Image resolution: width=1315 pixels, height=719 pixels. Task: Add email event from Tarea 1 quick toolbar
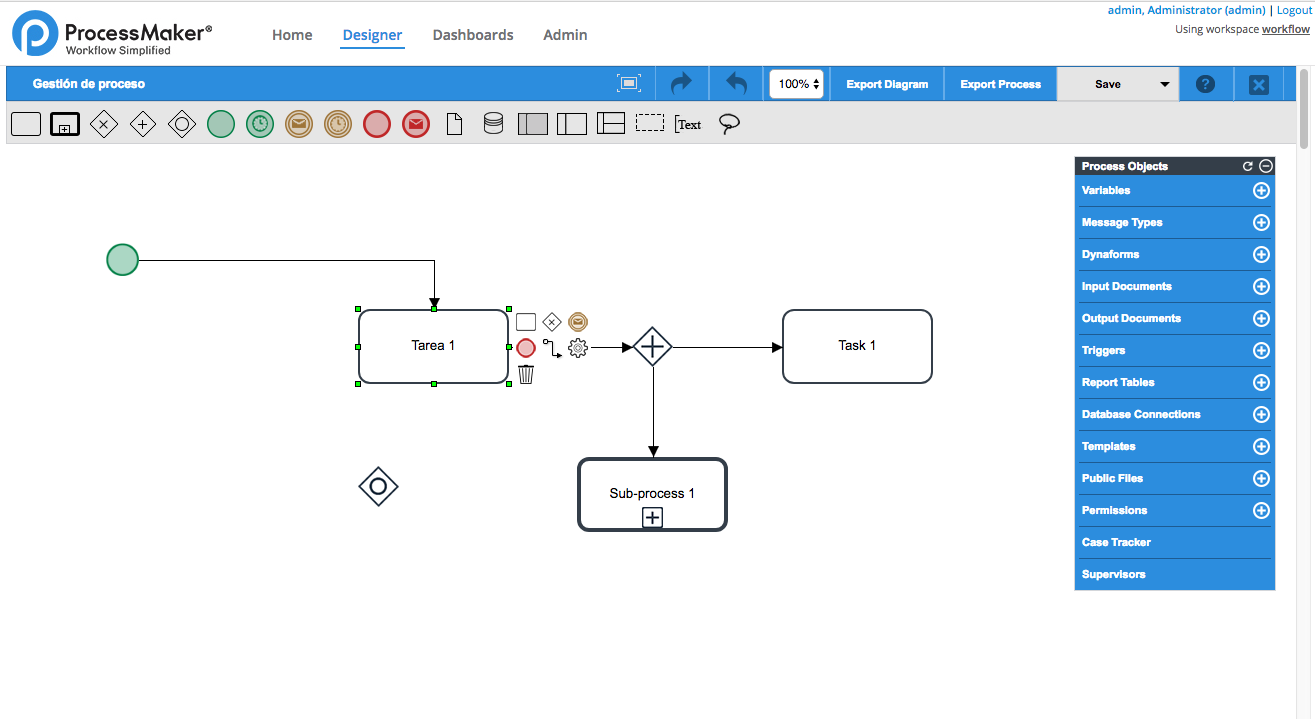coord(578,322)
